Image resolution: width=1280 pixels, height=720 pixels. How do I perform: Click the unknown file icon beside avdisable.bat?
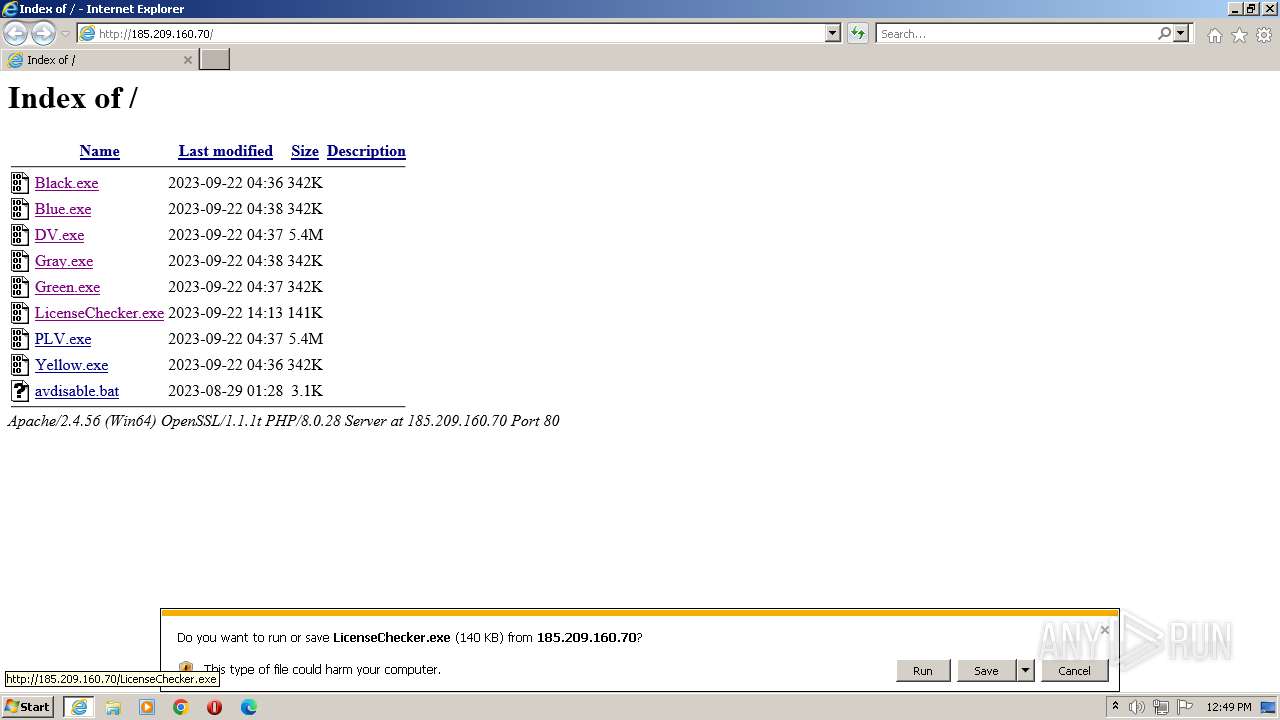20,390
